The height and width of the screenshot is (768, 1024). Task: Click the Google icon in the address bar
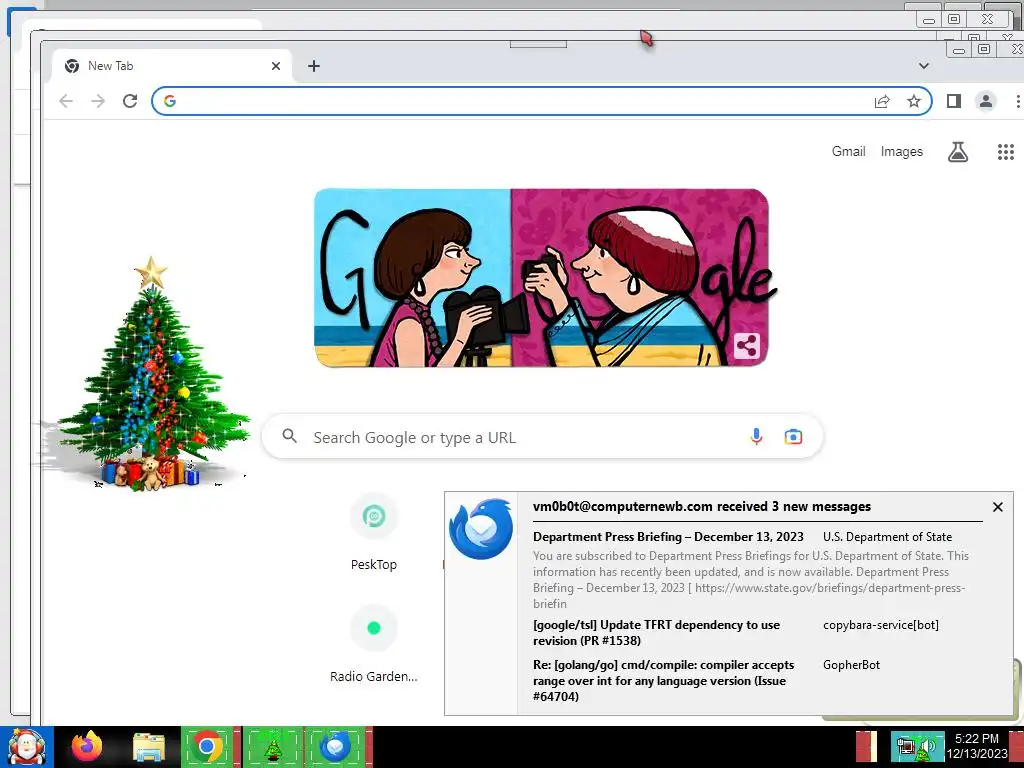[170, 101]
